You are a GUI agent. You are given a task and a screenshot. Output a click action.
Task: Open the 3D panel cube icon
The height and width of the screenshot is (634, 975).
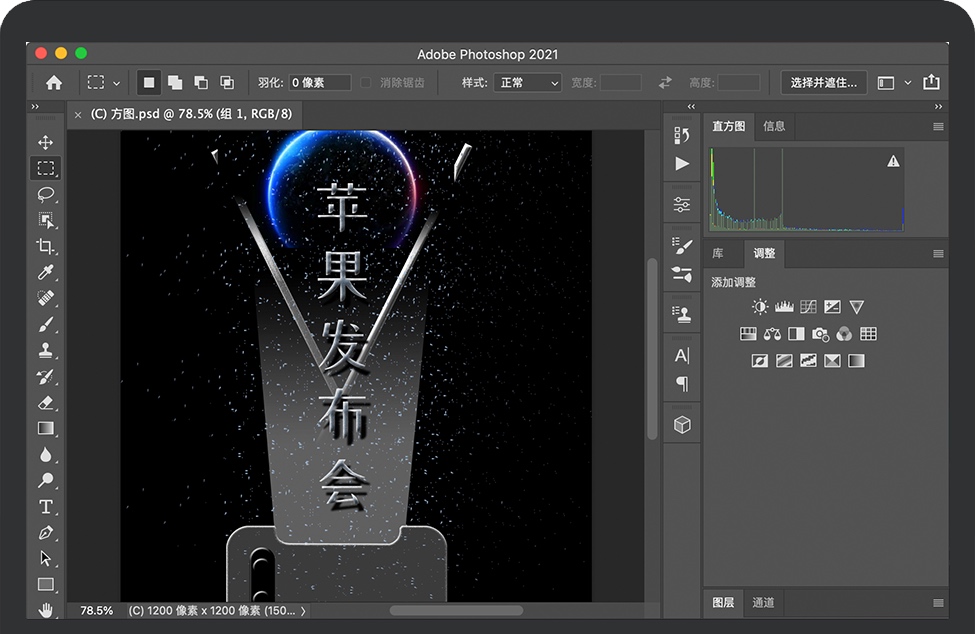682,425
